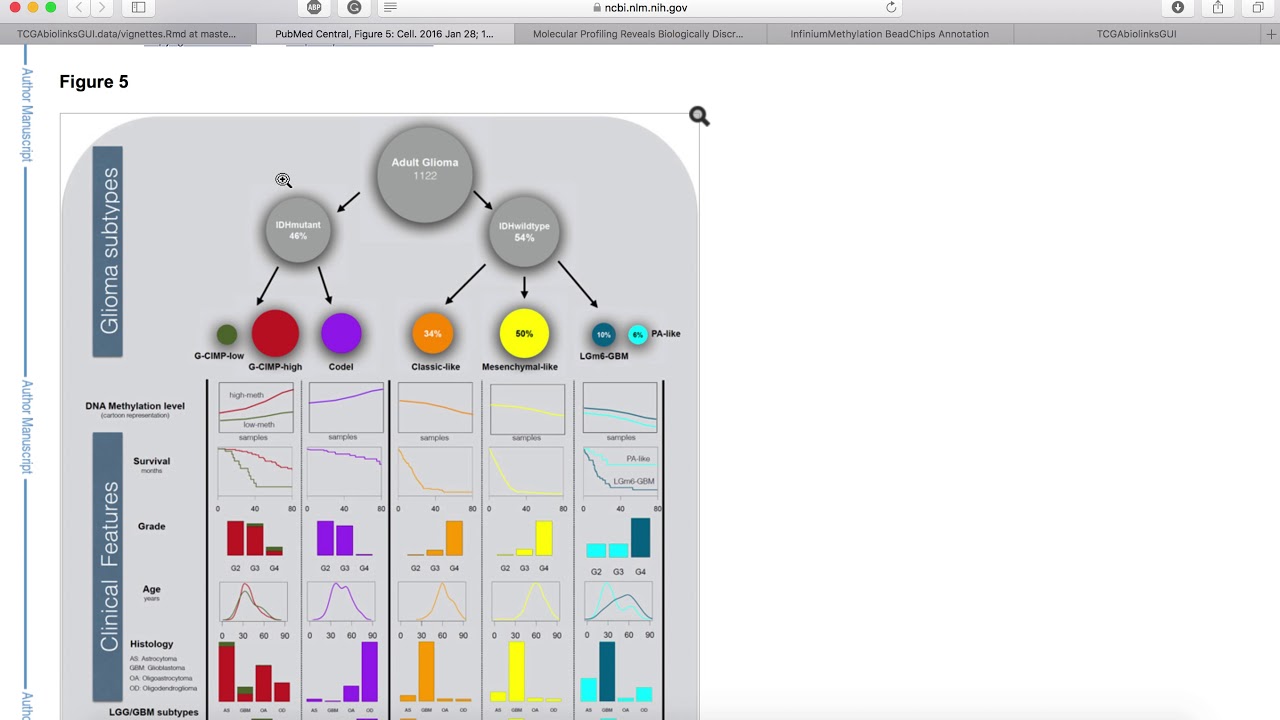This screenshot has width=1280, height=720.
Task: Click the 'Histology' row label
Action: pos(152,644)
